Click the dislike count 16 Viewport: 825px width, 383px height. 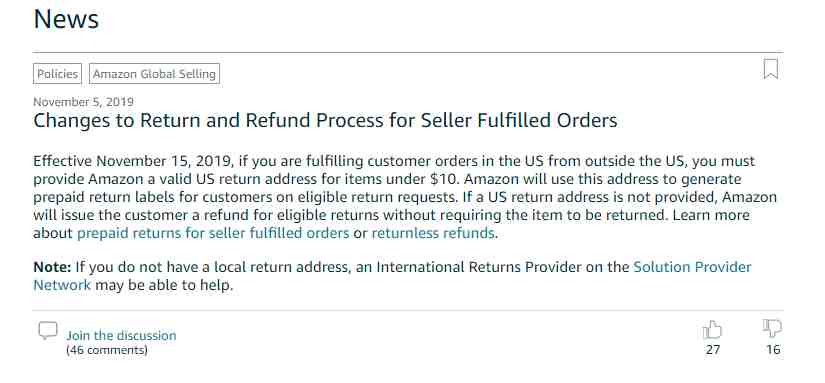click(773, 349)
